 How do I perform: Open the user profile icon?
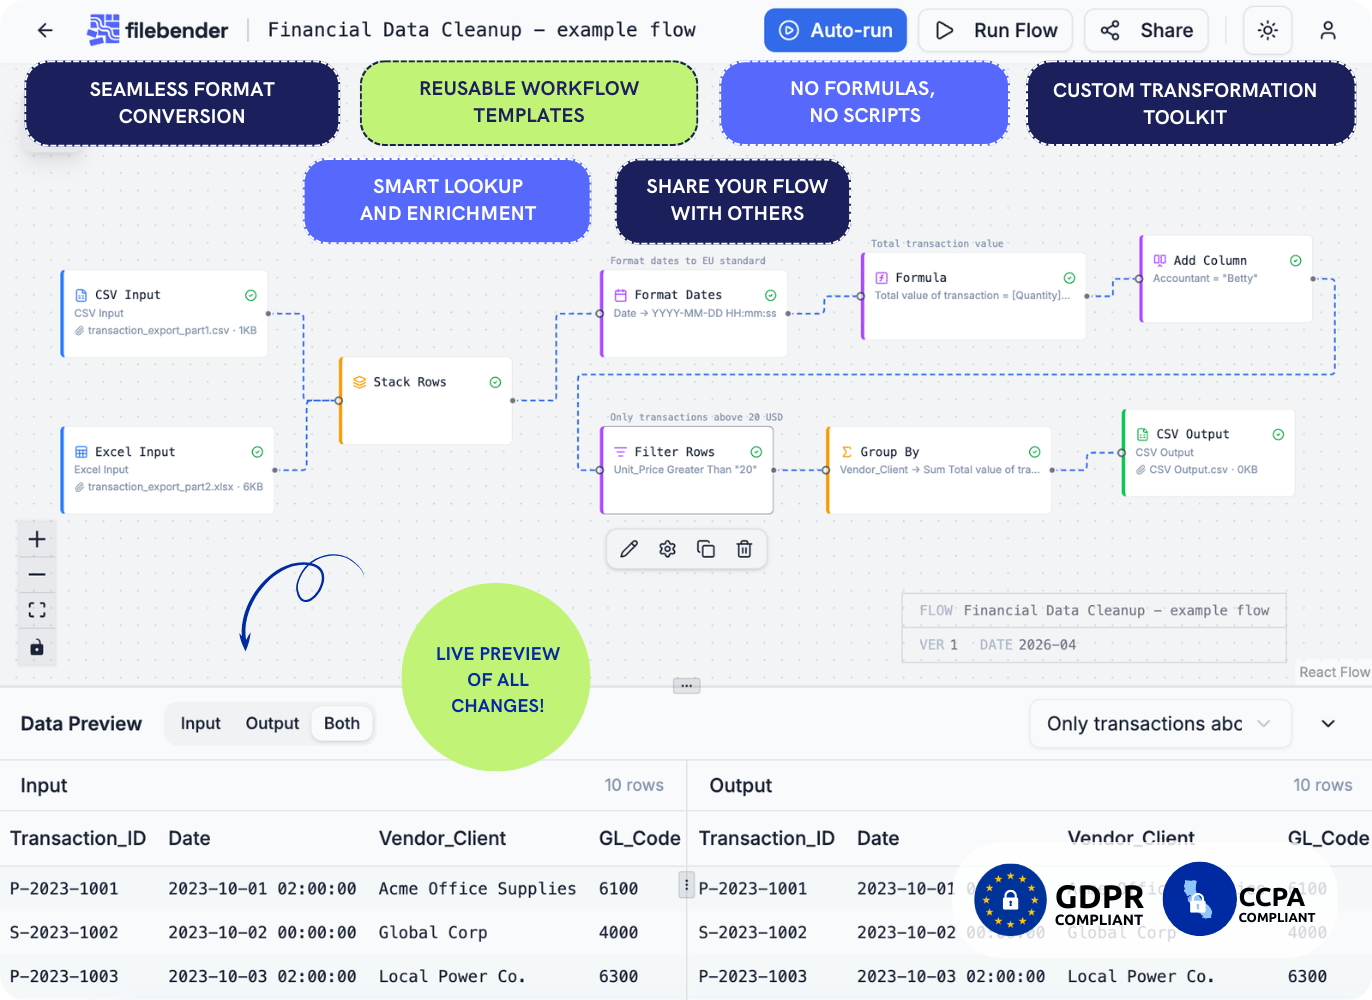click(x=1327, y=30)
